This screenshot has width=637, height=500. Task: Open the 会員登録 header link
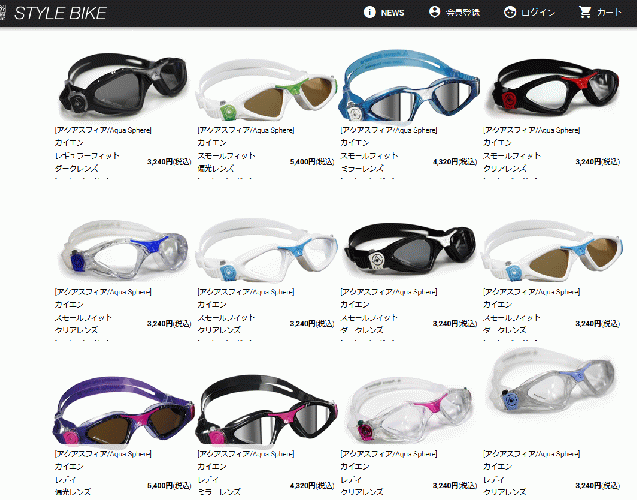[463, 13]
